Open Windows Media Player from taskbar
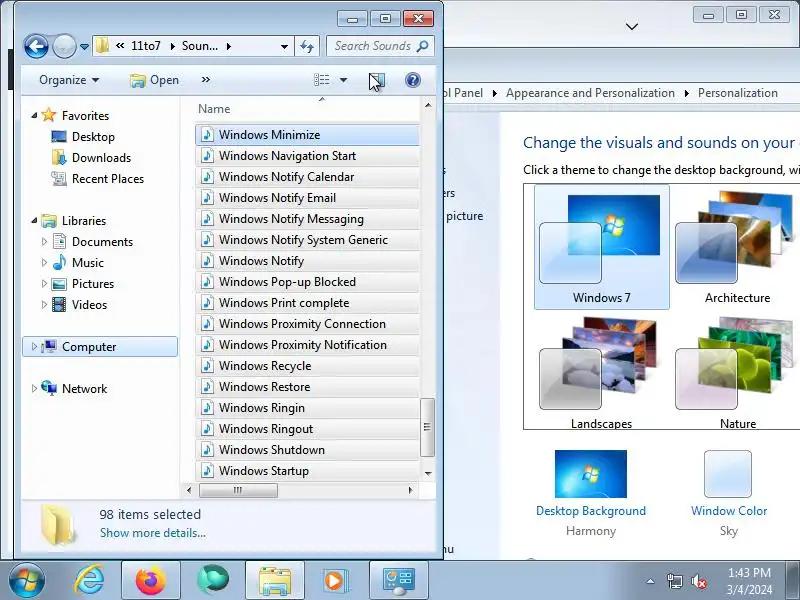Screen dimensions: 800x600 tap(336, 581)
